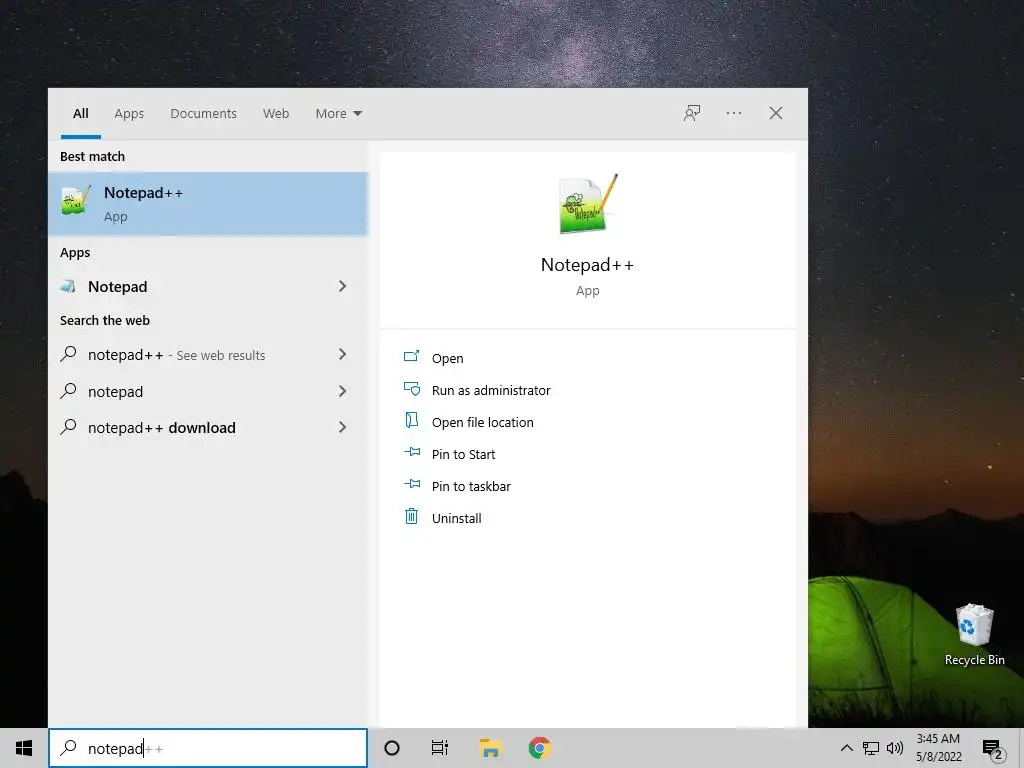Click the large Notepad++ icon in the preview
The width and height of the screenshot is (1024, 768).
coord(588,204)
